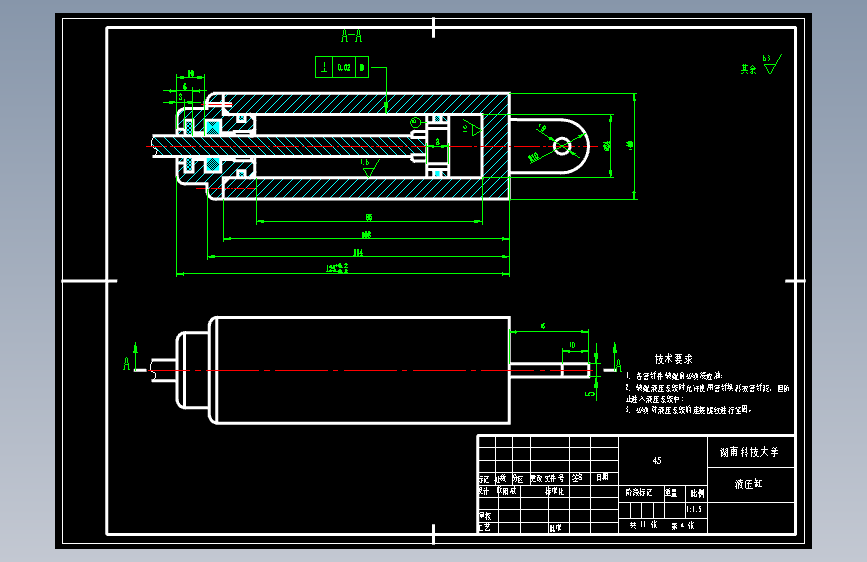Click the perpendicularity symbol in tolerance frame
The image size is (867, 562).
click(324, 67)
